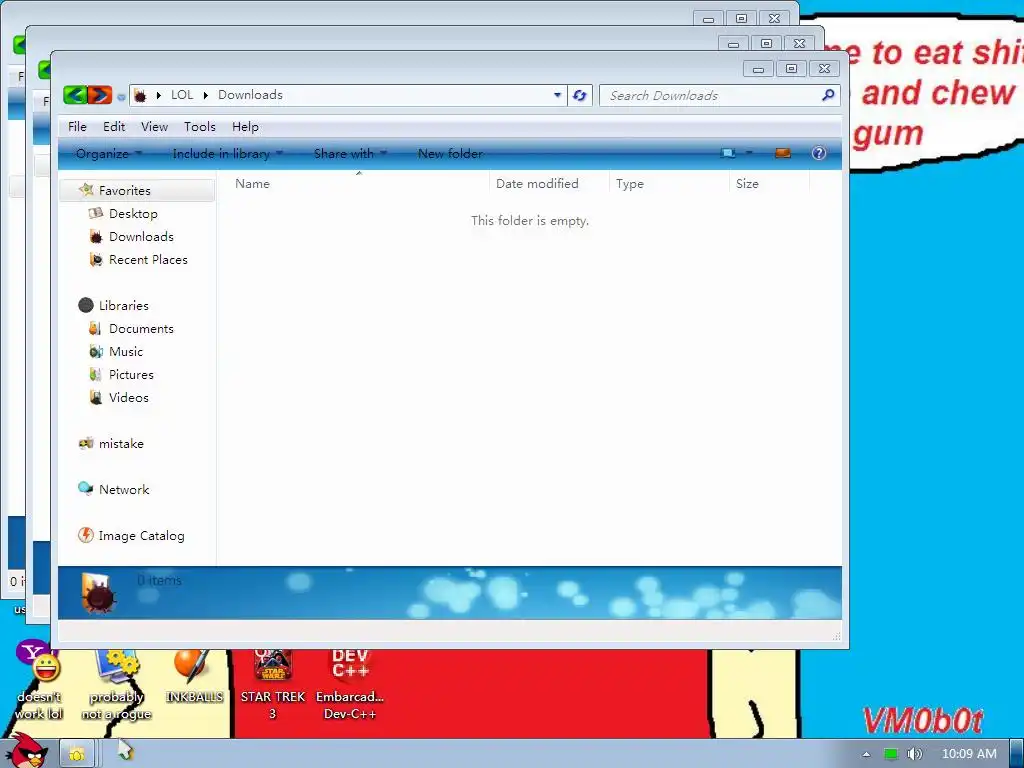Select Network in the navigation pane

pos(124,490)
